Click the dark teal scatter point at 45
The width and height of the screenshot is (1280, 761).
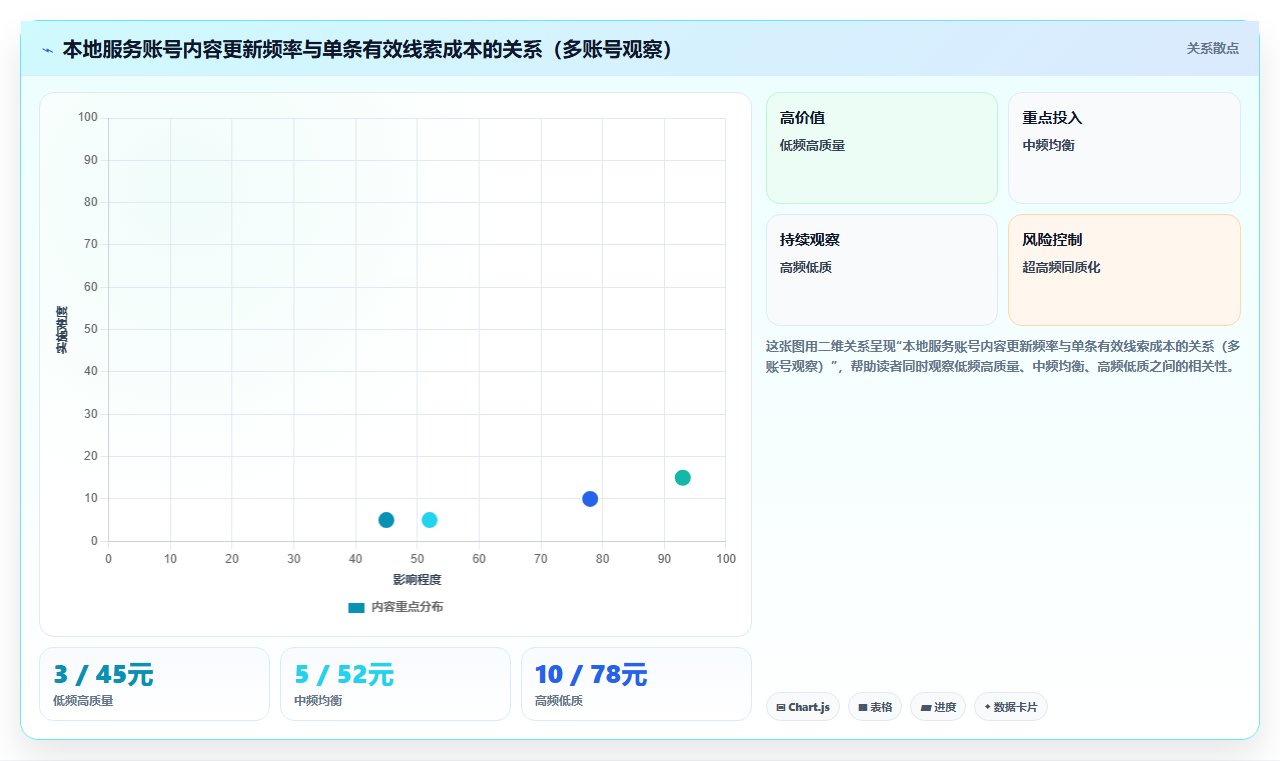click(386, 520)
